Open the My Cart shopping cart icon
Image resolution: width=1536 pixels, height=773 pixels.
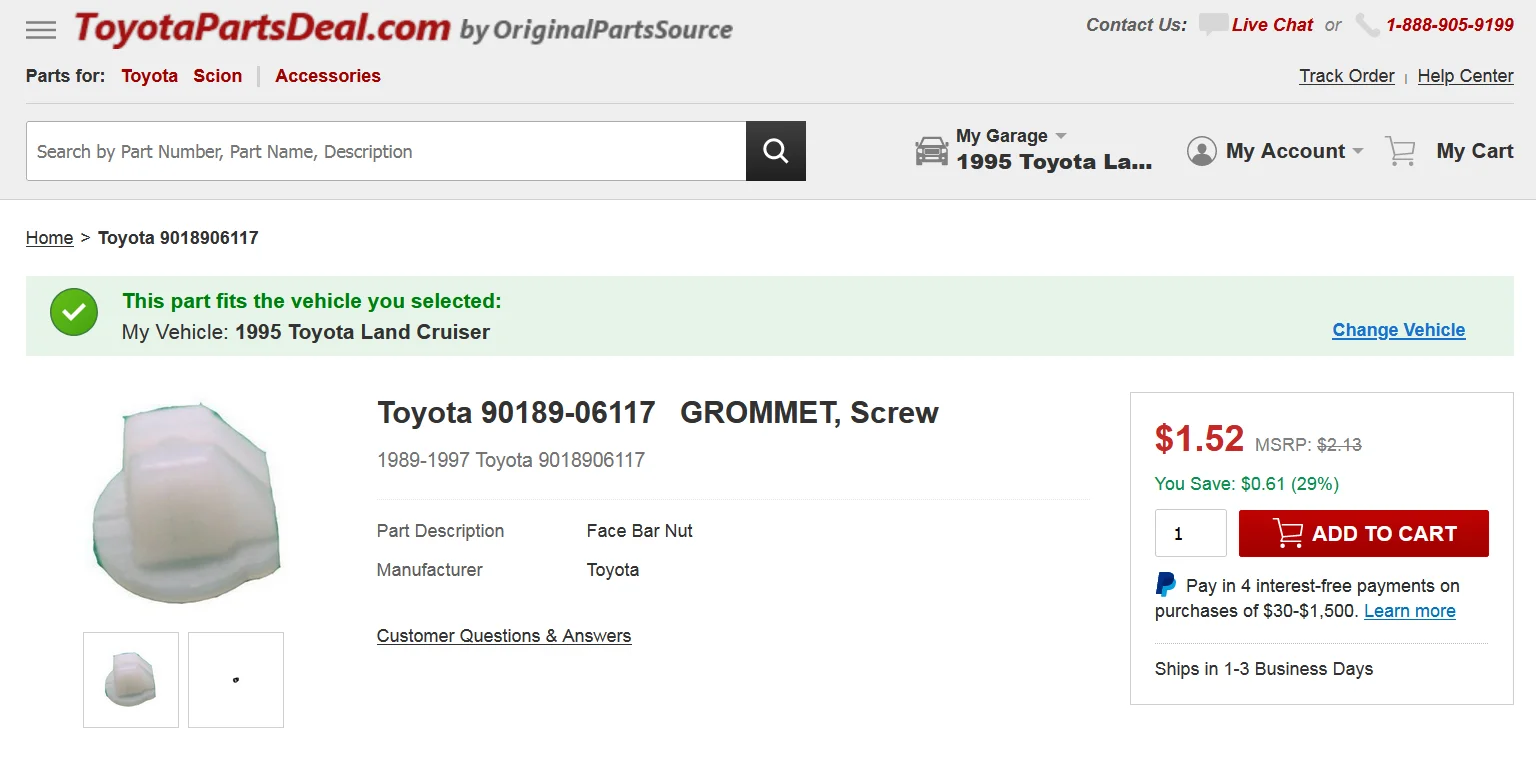click(1400, 151)
